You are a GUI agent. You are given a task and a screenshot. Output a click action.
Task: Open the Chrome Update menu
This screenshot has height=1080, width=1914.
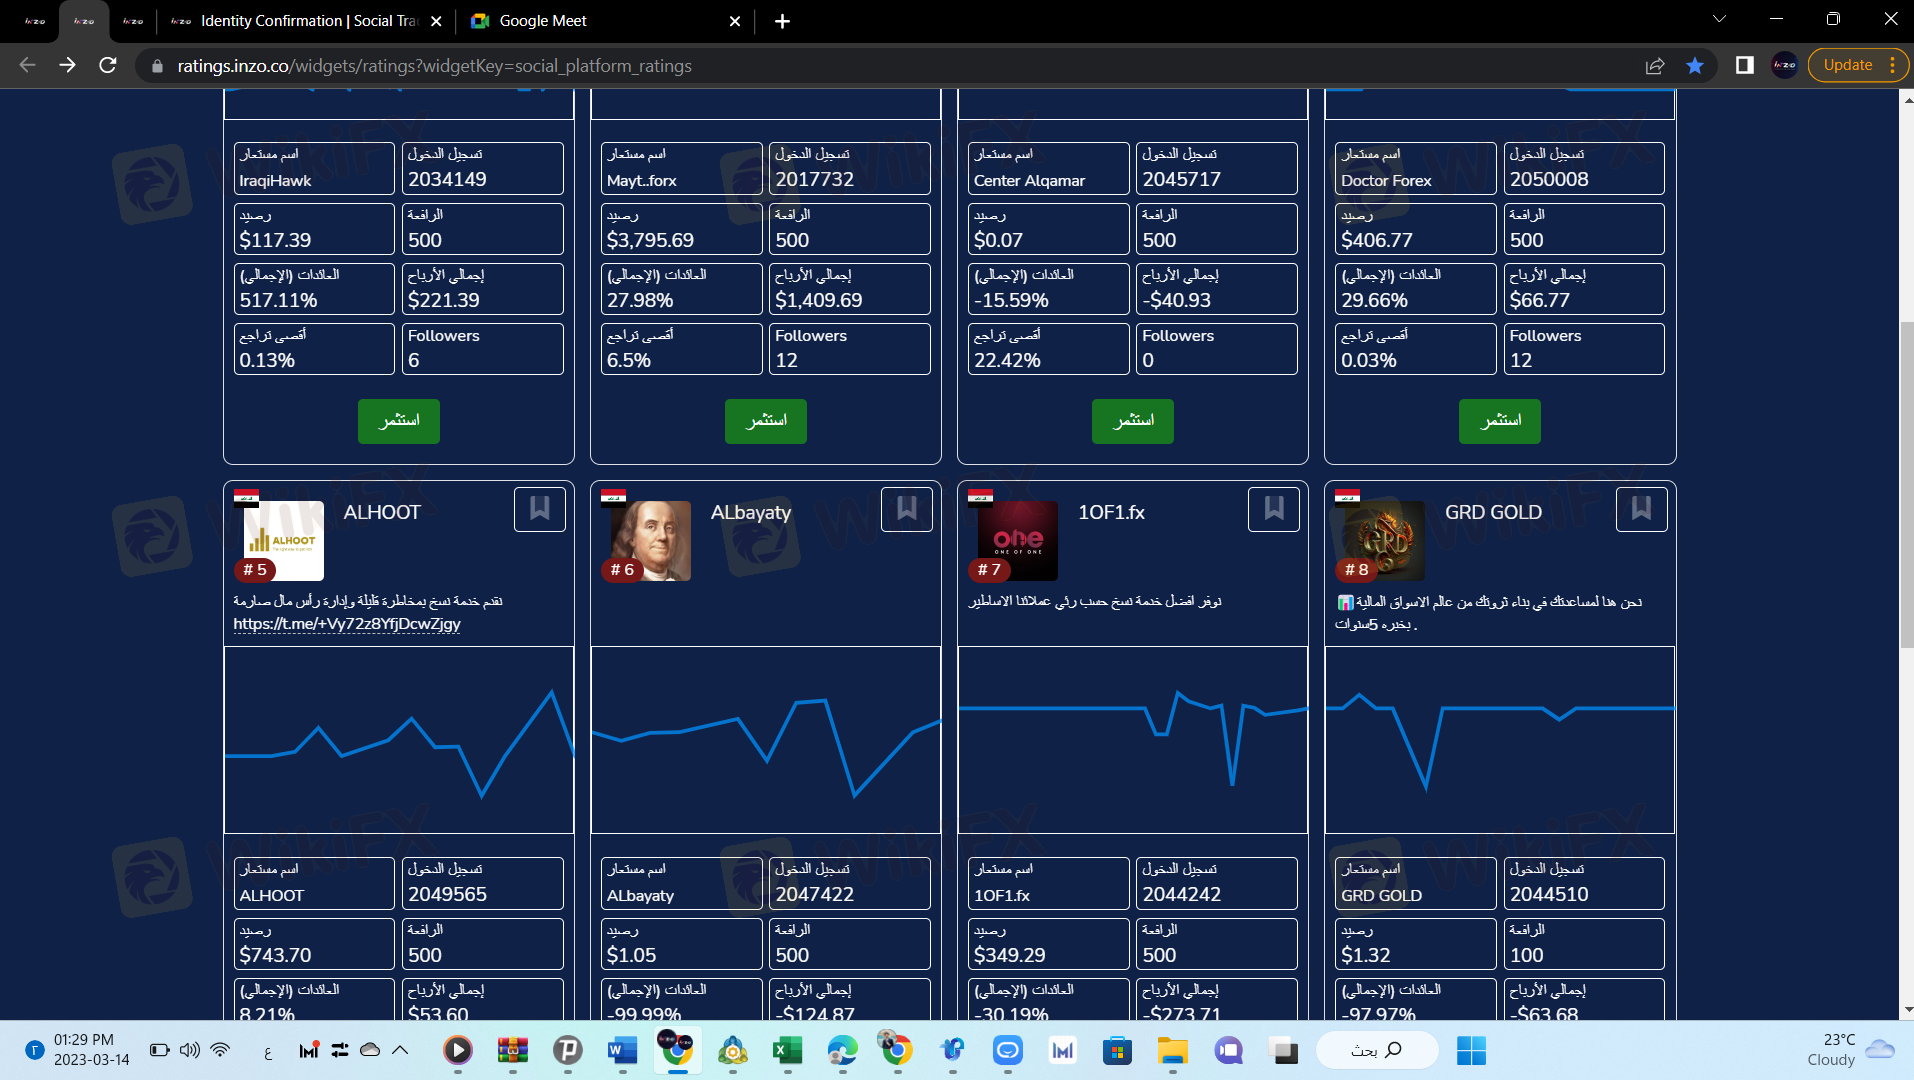[x=1858, y=65]
